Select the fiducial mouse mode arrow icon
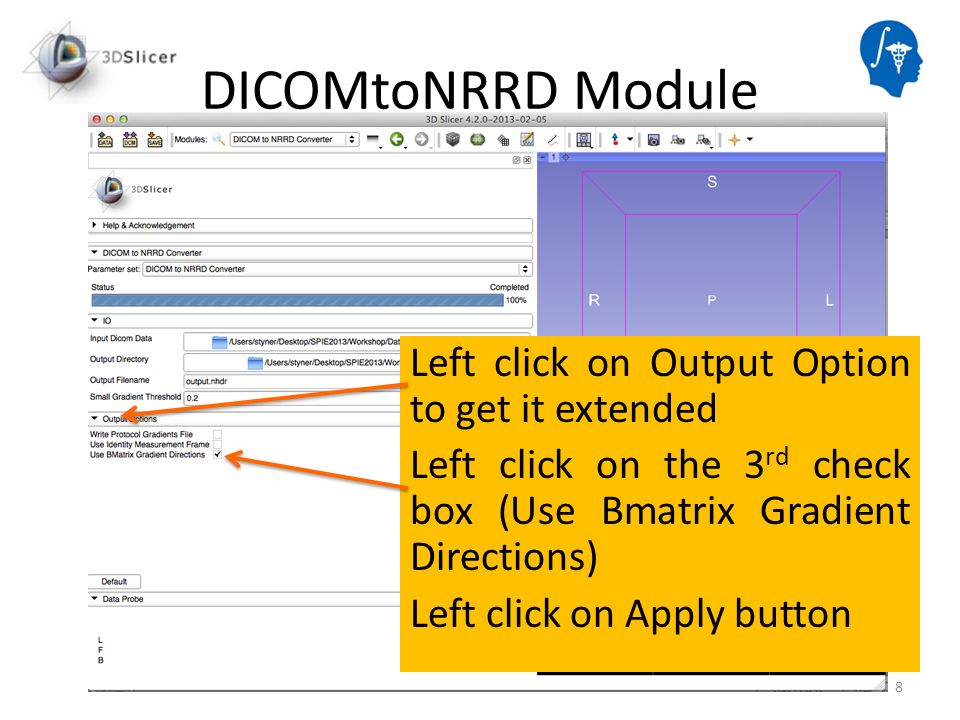This screenshot has height=720, width=960. 615,140
